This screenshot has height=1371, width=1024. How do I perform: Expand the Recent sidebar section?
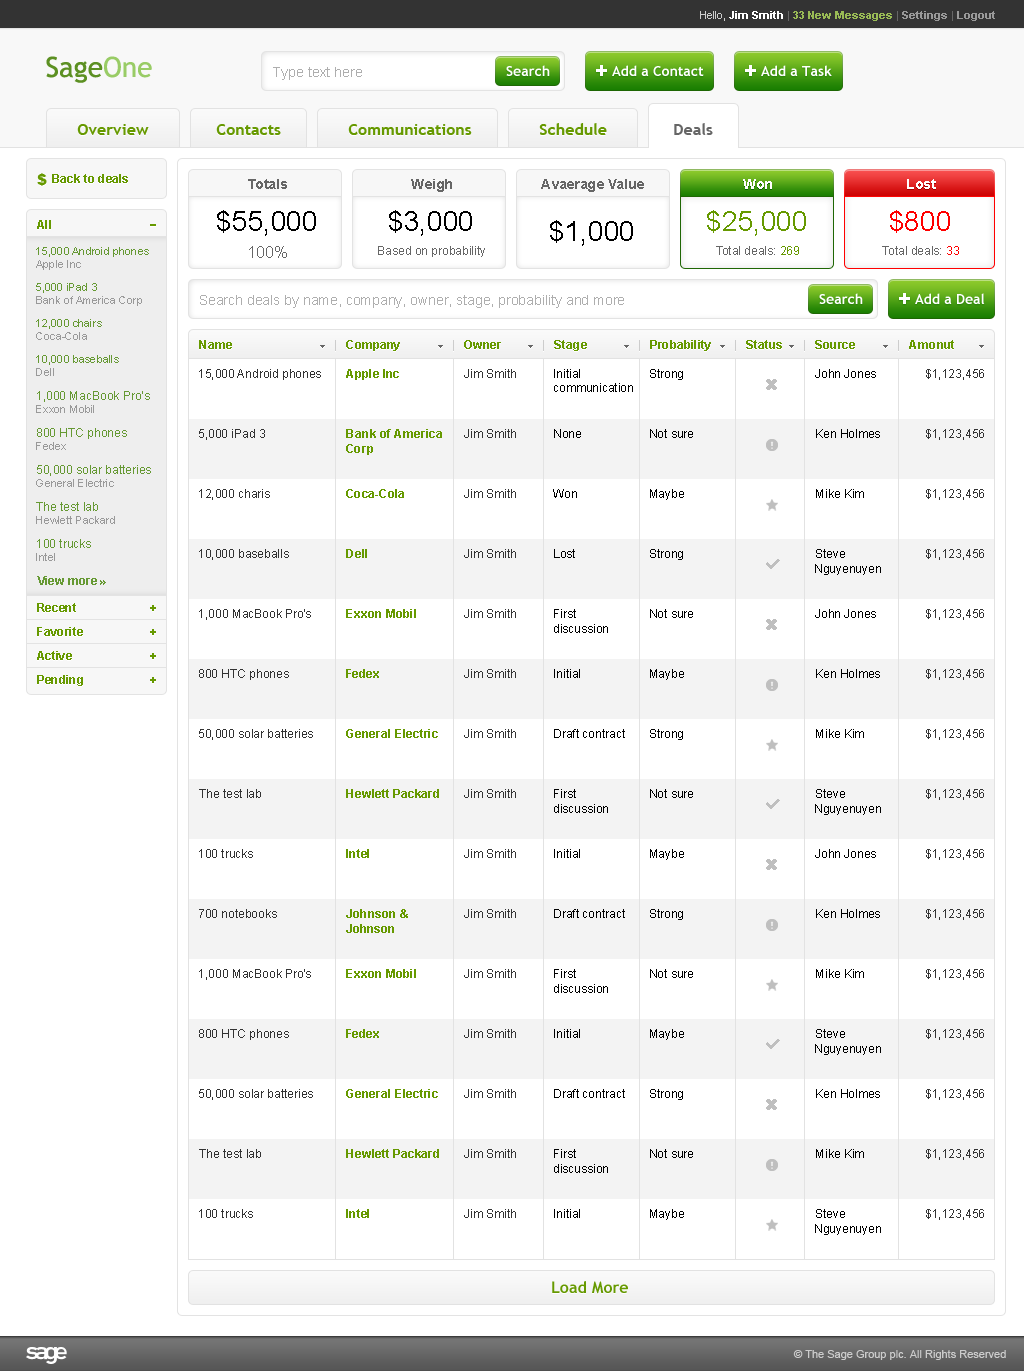[153, 608]
